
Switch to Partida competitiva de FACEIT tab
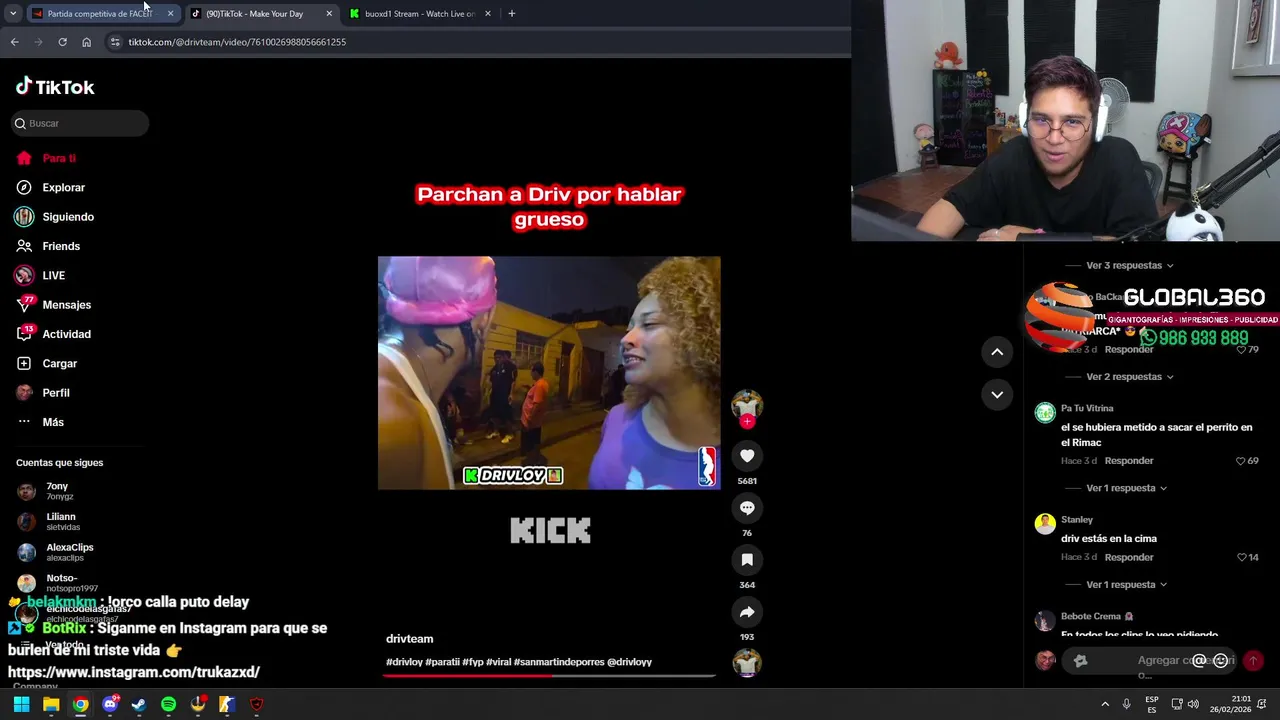(100, 14)
